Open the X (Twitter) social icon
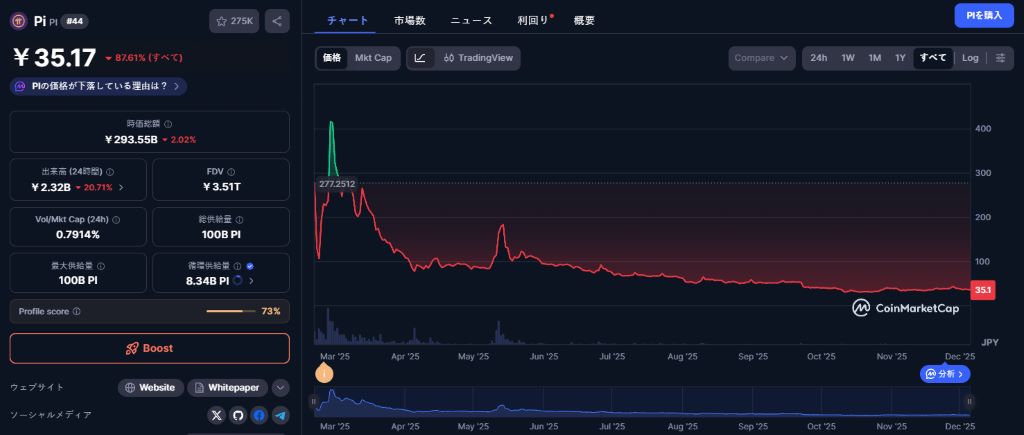The height and width of the screenshot is (435, 1024). click(217, 415)
